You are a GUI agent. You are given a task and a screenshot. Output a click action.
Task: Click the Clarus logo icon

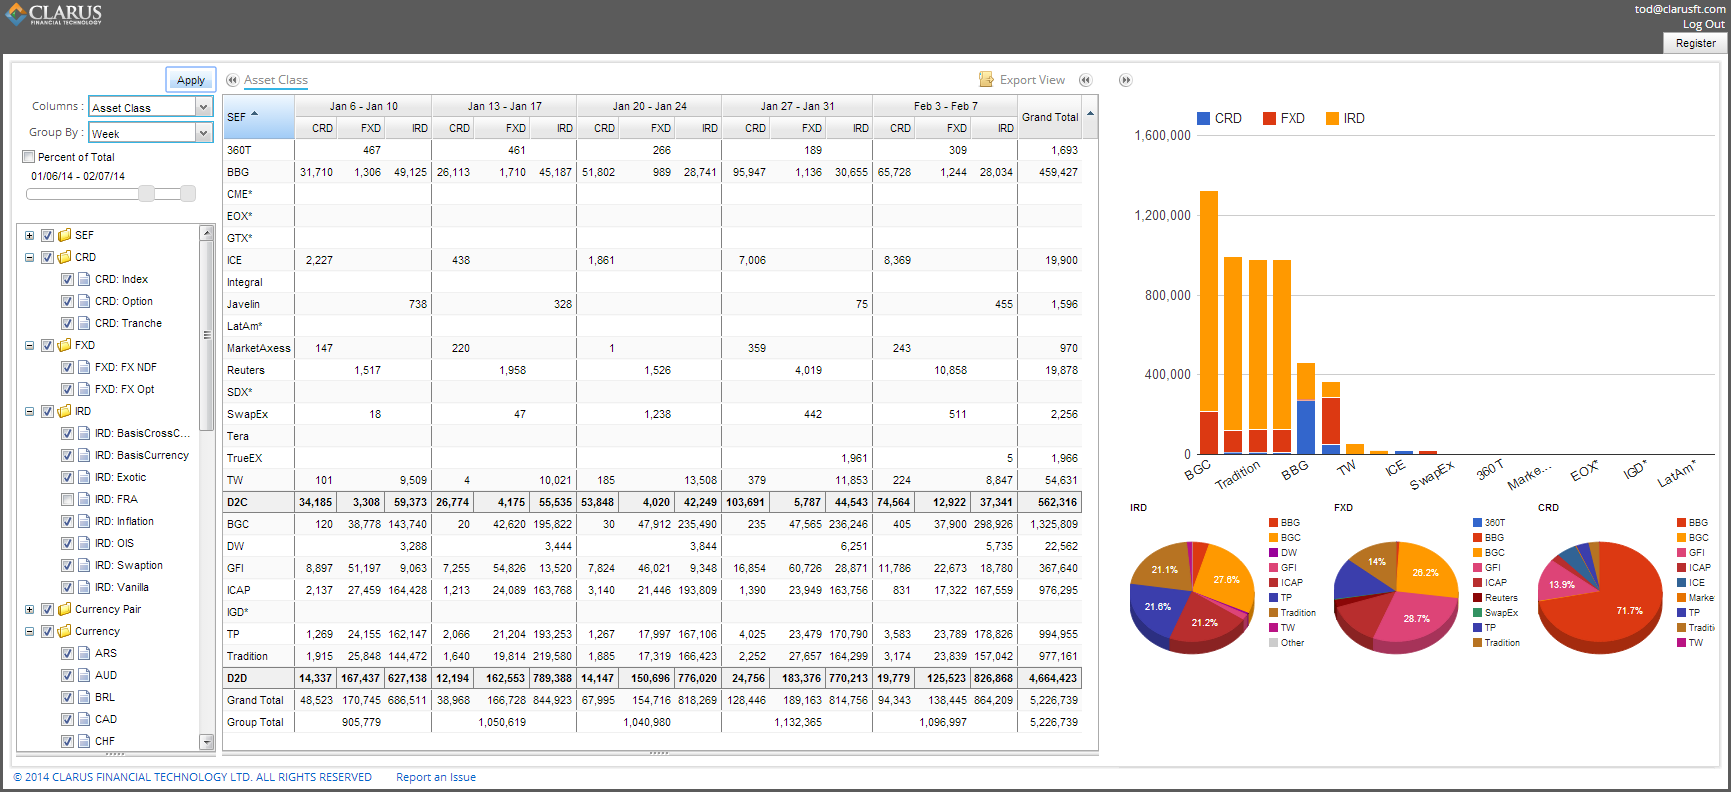coord(15,14)
